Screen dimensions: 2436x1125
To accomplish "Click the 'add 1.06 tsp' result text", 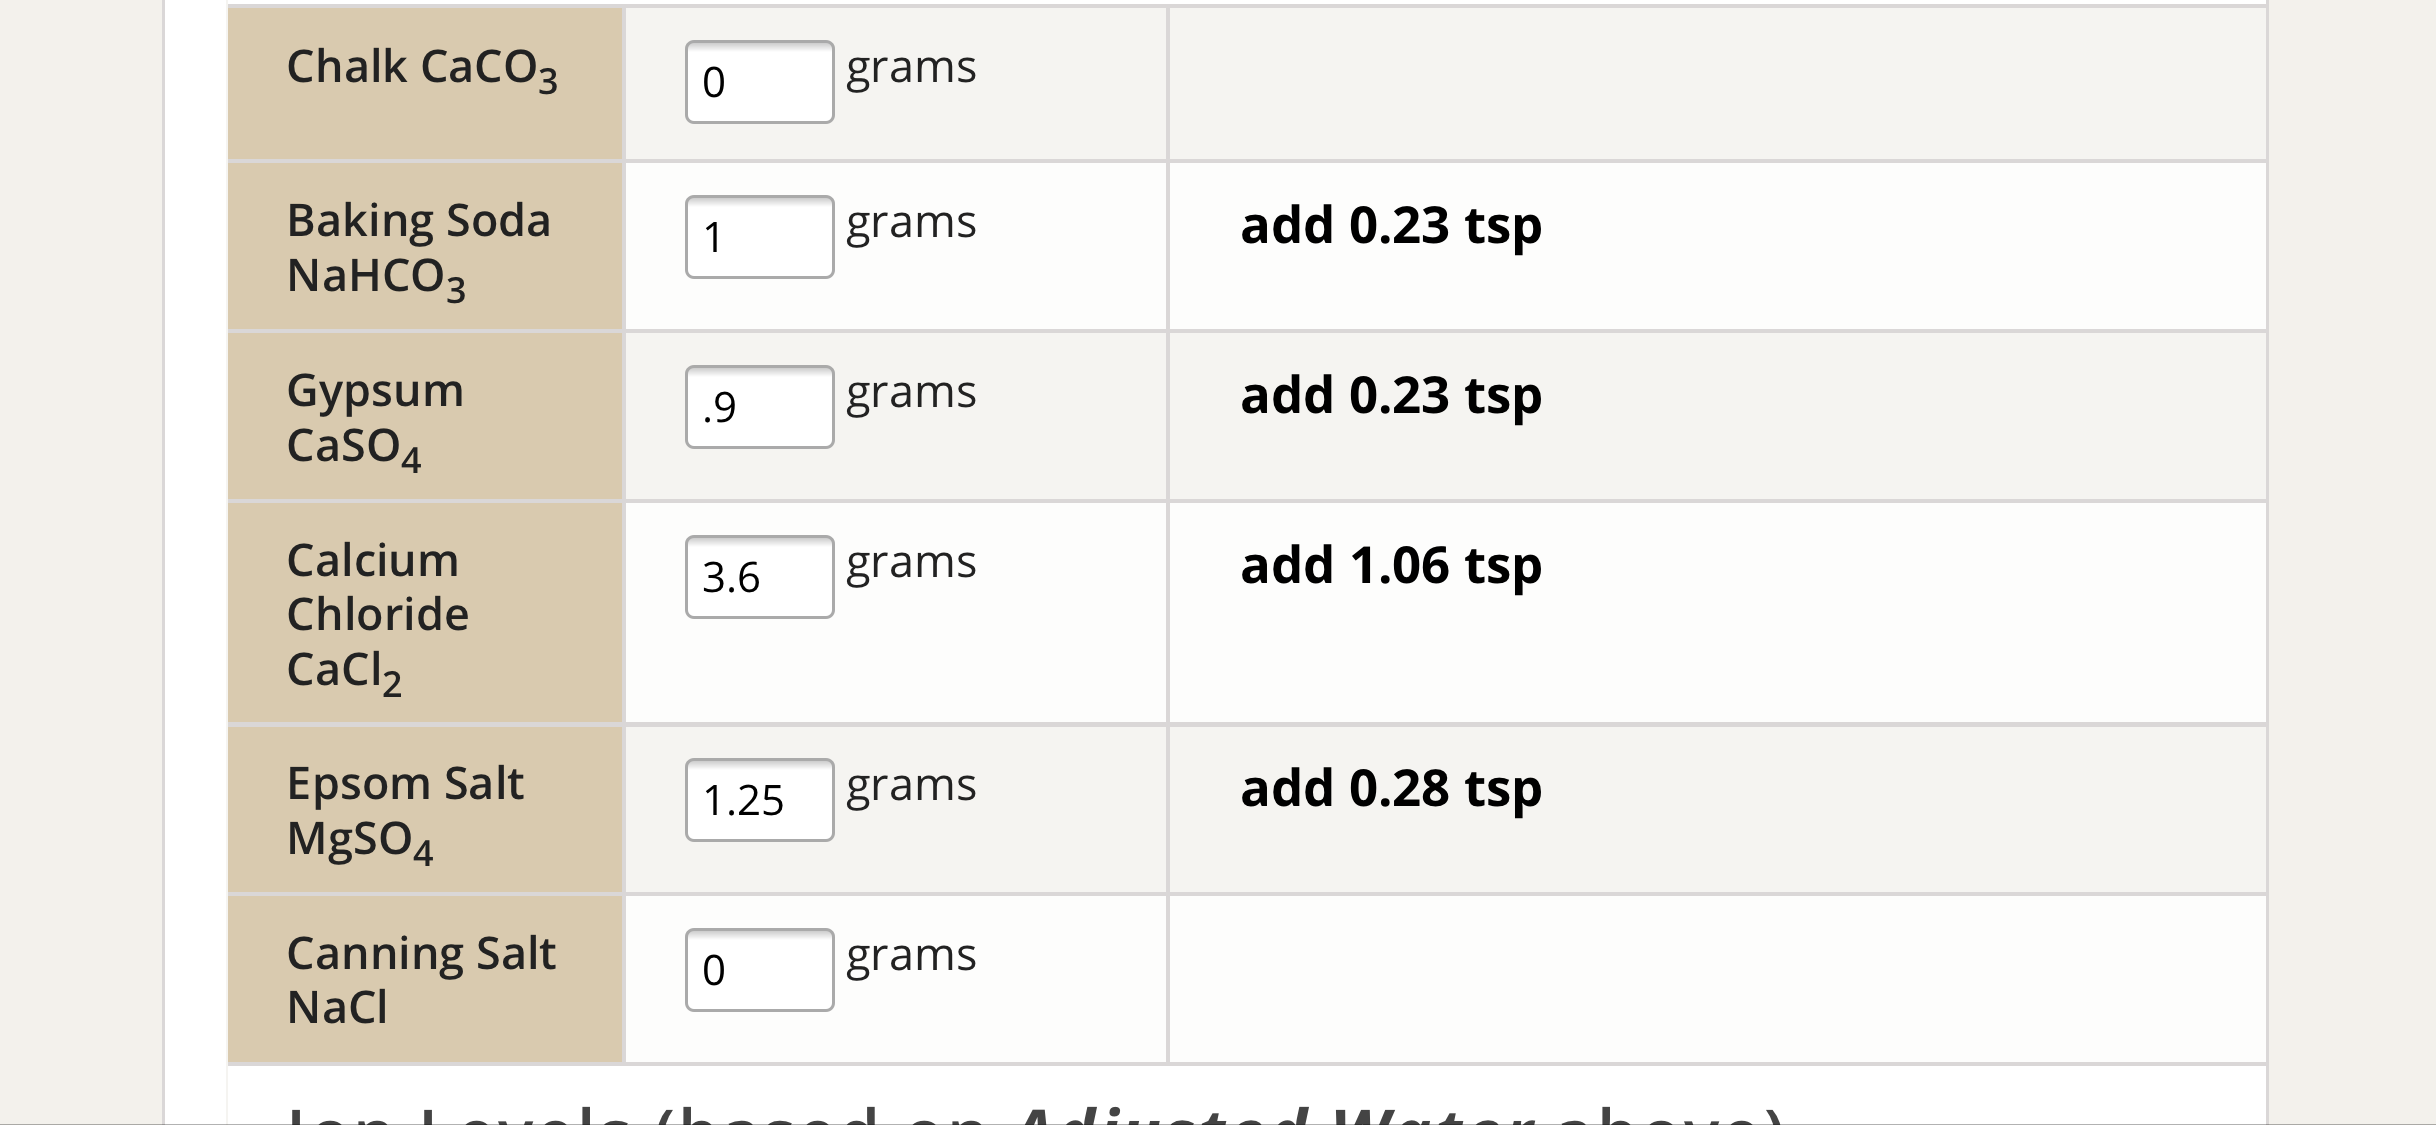I will click(1391, 566).
